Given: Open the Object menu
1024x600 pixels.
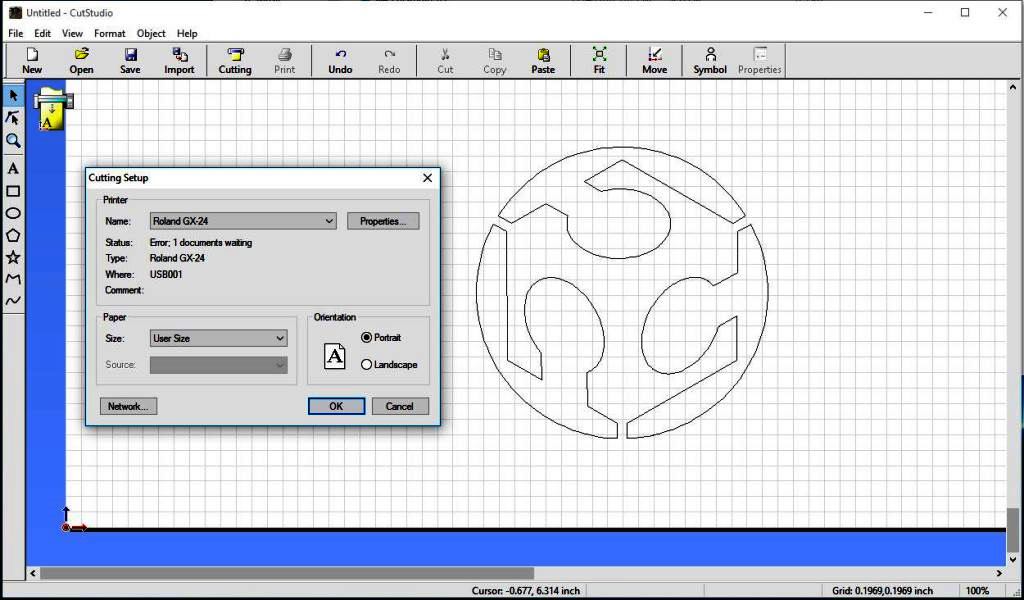Looking at the screenshot, I should (151, 33).
